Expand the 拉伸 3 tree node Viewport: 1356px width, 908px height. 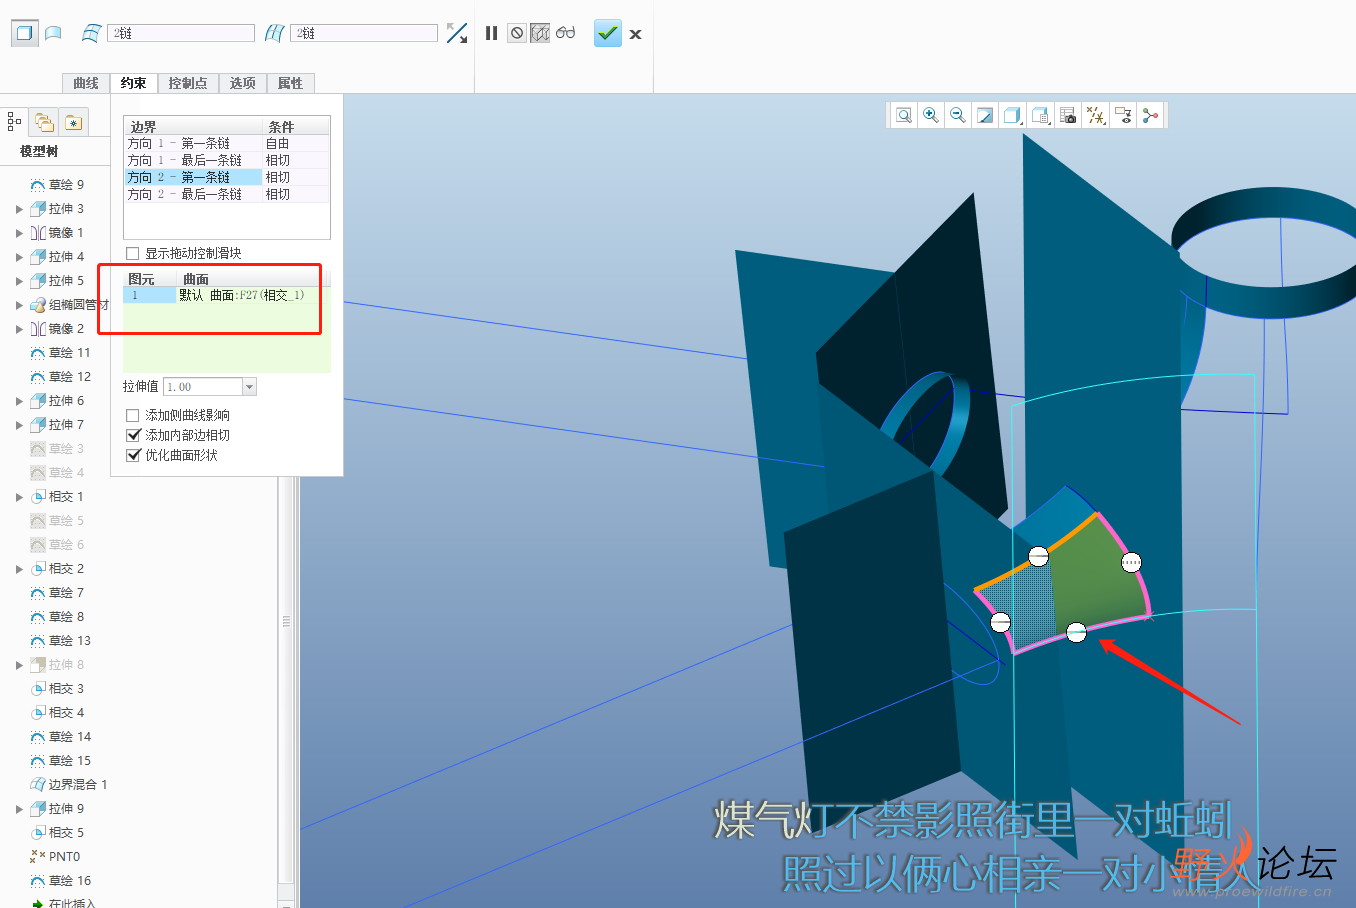[19, 209]
